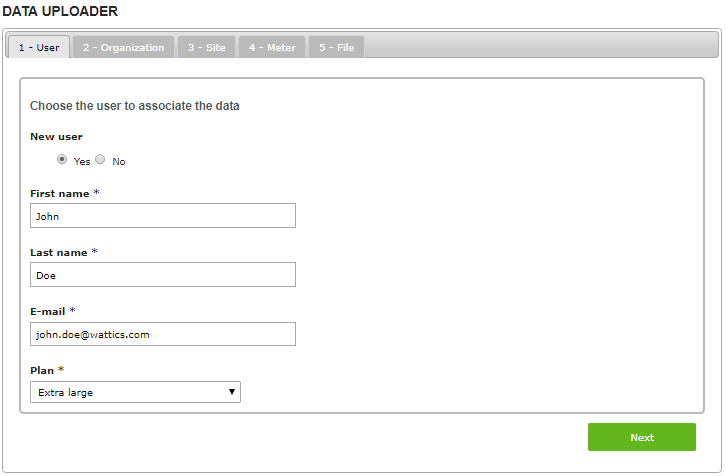Select the Yes radio button for New user
The width and height of the screenshot is (726, 476).
tap(63, 160)
